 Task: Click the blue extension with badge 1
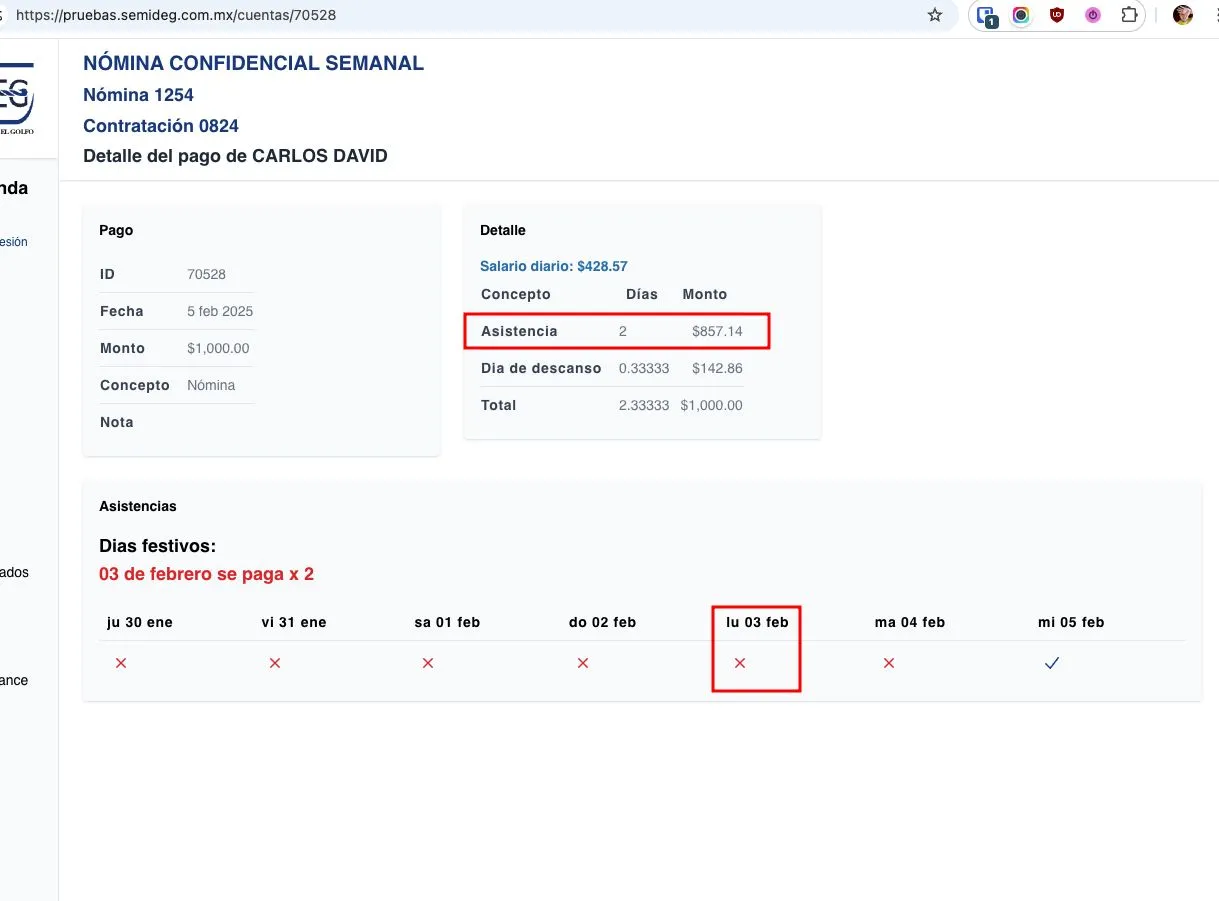(x=986, y=15)
